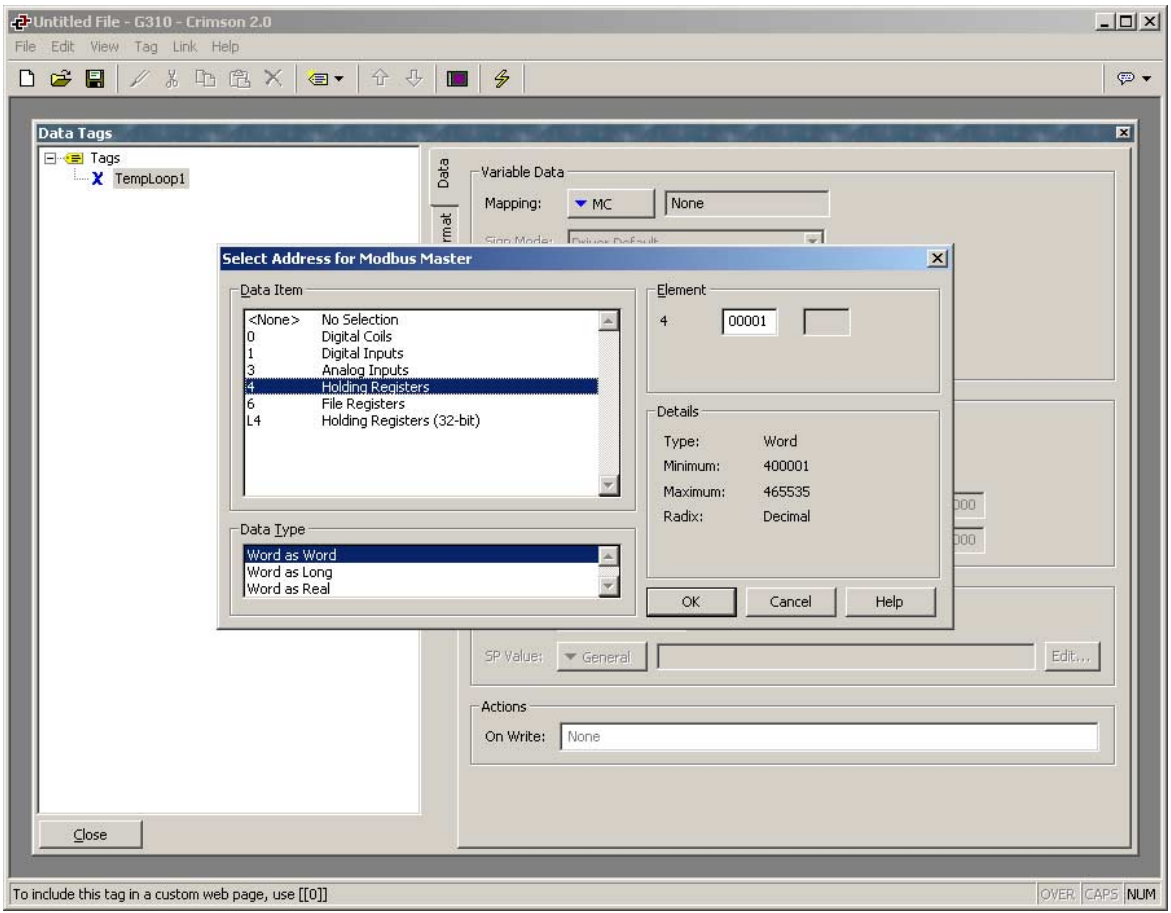Select the Holding Registers data item
The width and height of the screenshot is (1171, 913).
pyautogui.click(x=421, y=387)
